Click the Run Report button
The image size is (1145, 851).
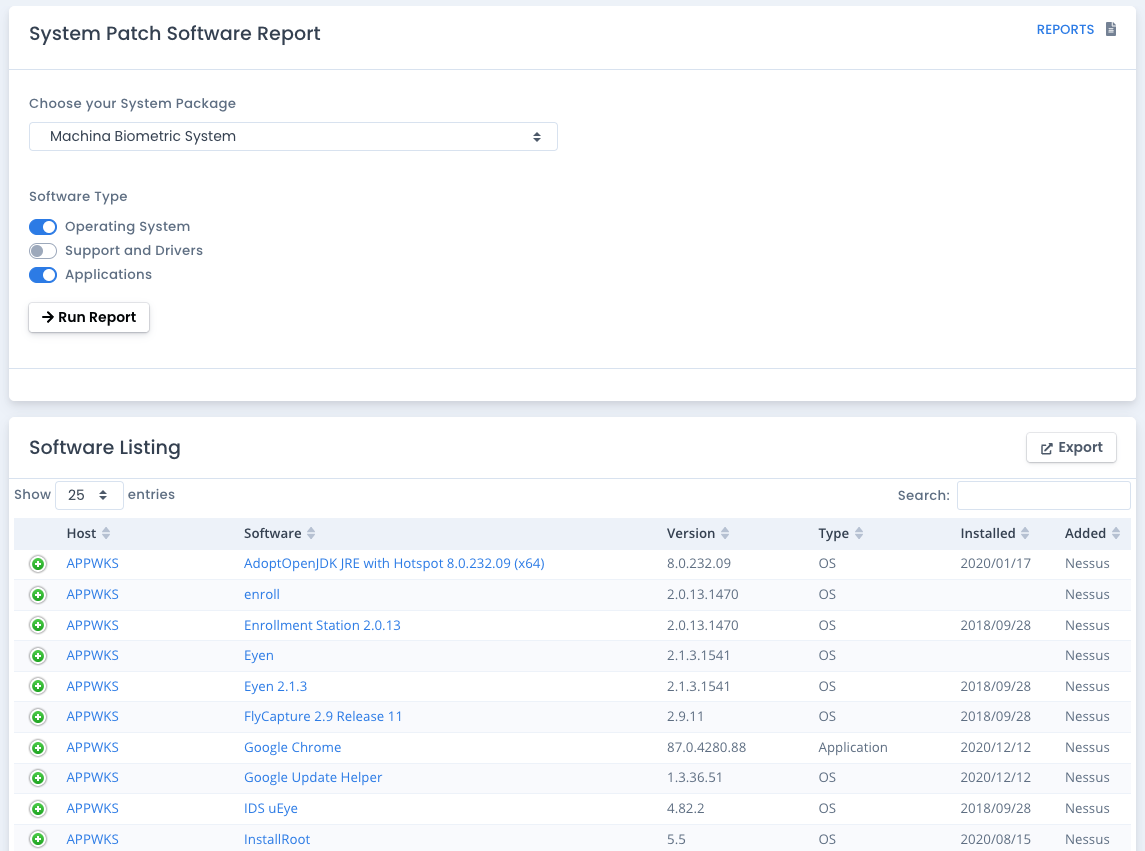(89, 317)
